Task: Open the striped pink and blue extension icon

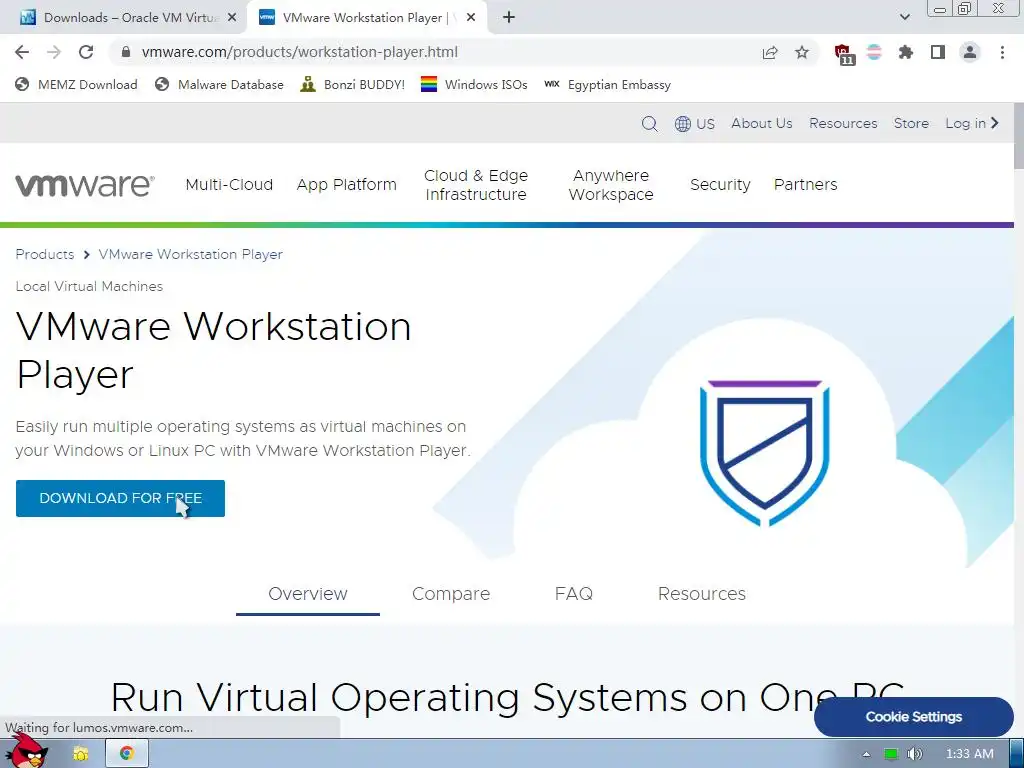Action: [x=874, y=52]
